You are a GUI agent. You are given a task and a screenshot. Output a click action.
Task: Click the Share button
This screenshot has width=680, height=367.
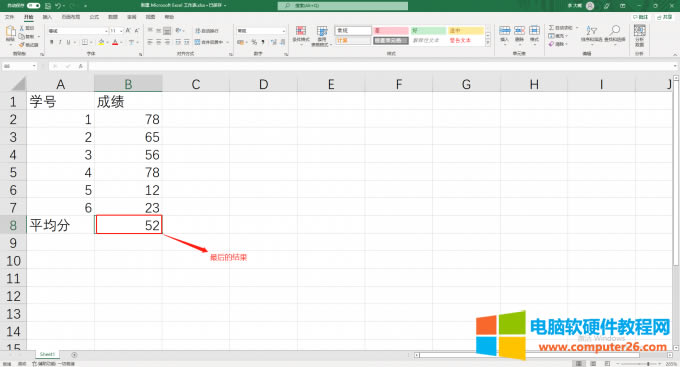coord(664,17)
